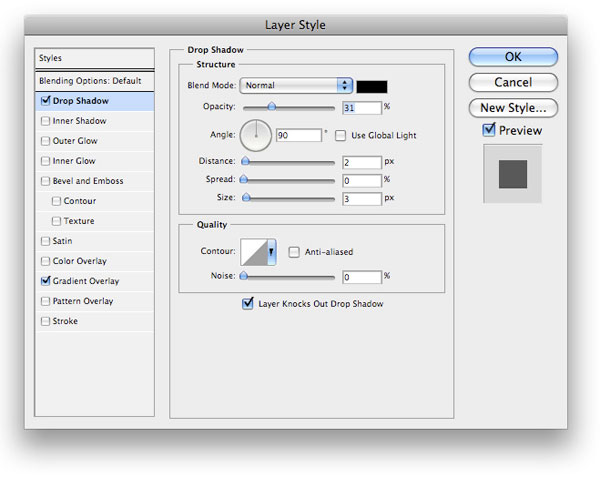Open the New Style dialog
Screen dimensions: 600x477
click(x=513, y=108)
